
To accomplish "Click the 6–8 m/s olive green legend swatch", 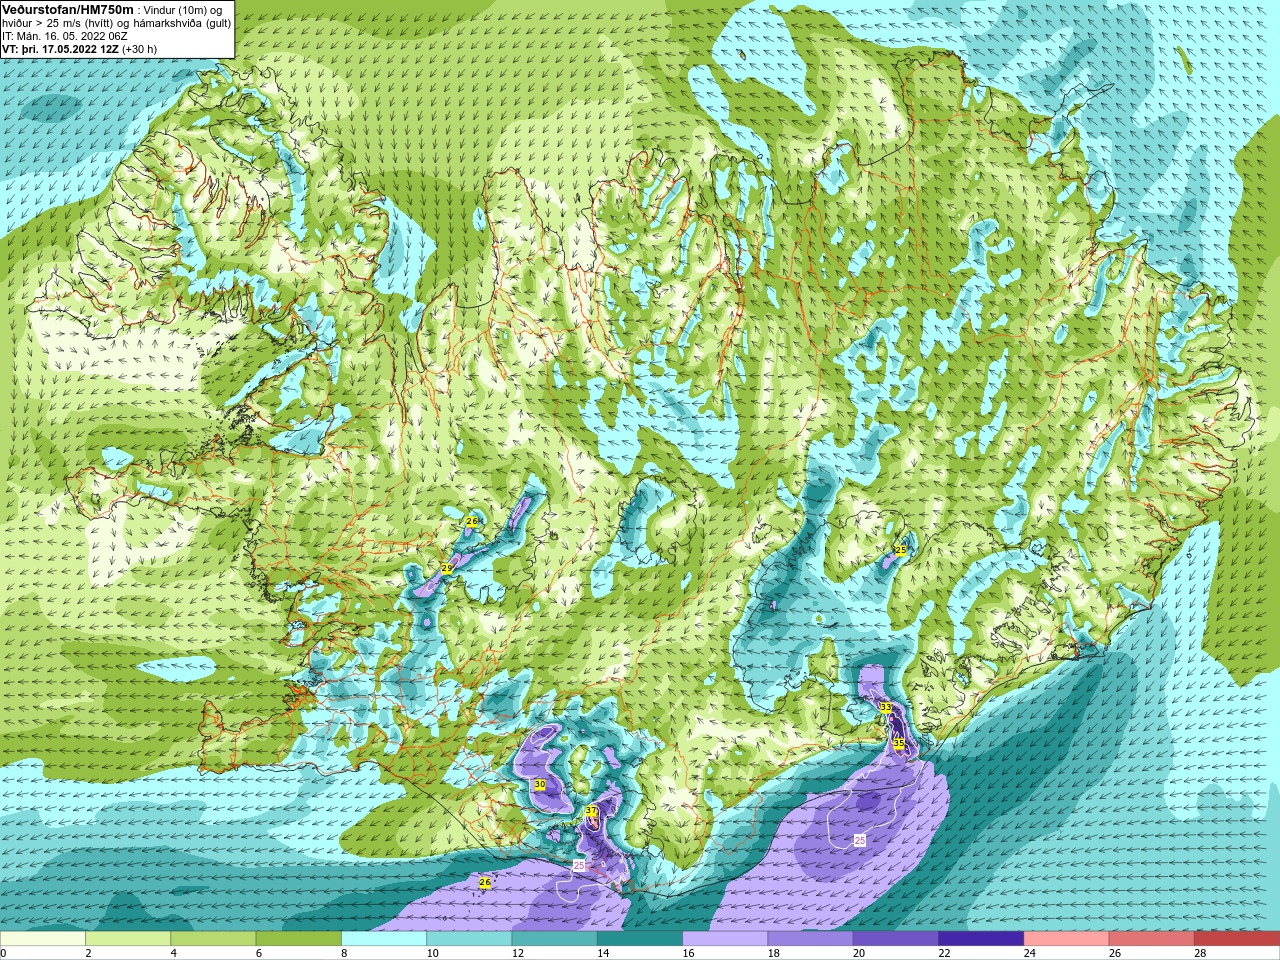I will pyautogui.click(x=299, y=939).
